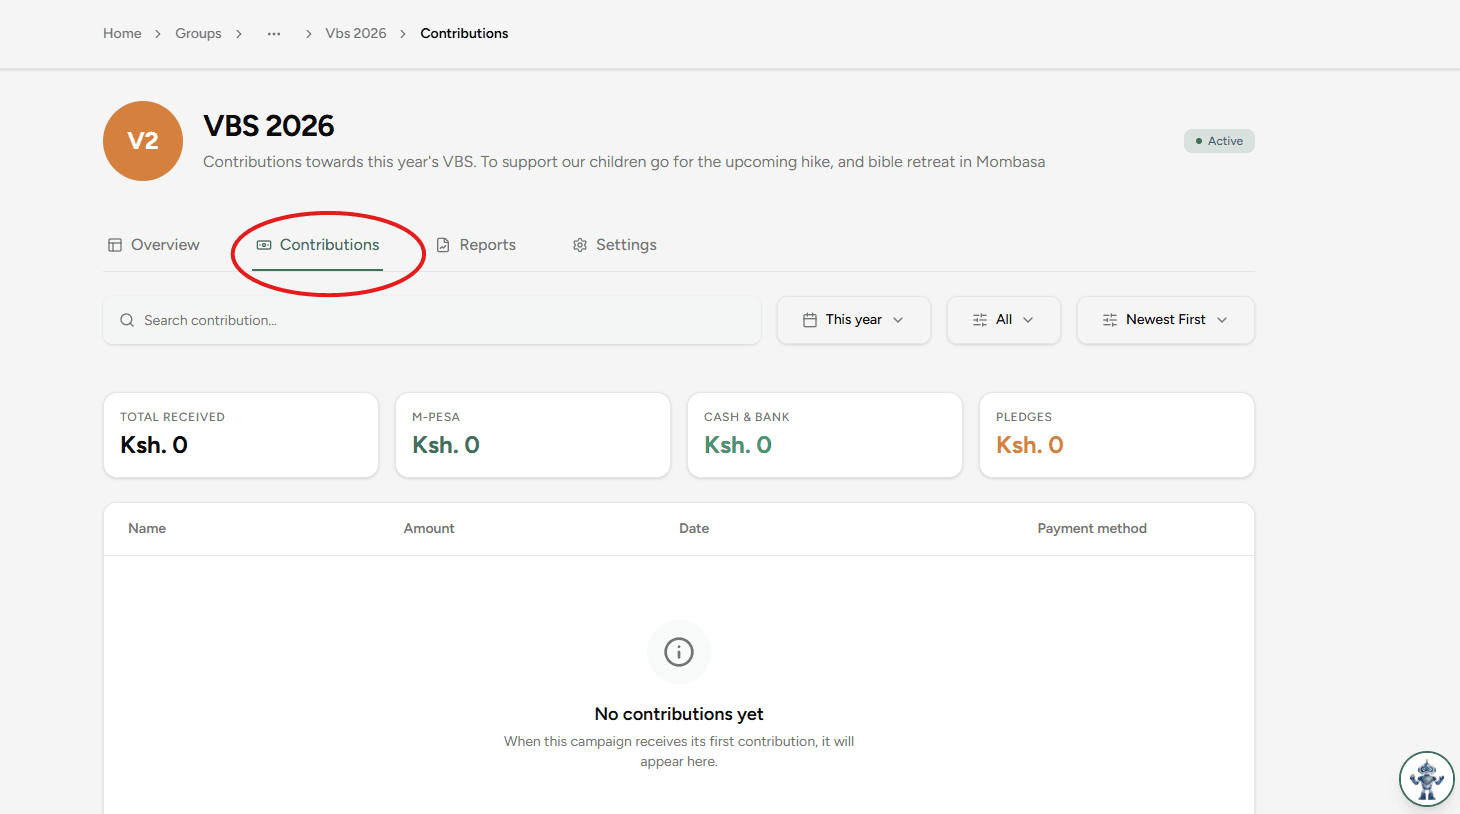Image resolution: width=1460 pixels, height=814 pixels.
Task: Open the This year date filter
Action: pos(854,320)
